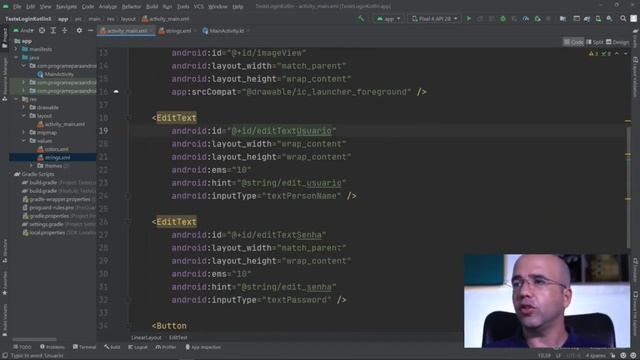Expand the drawable folder
Viewport: 640px width, 360px height.
[24, 107]
